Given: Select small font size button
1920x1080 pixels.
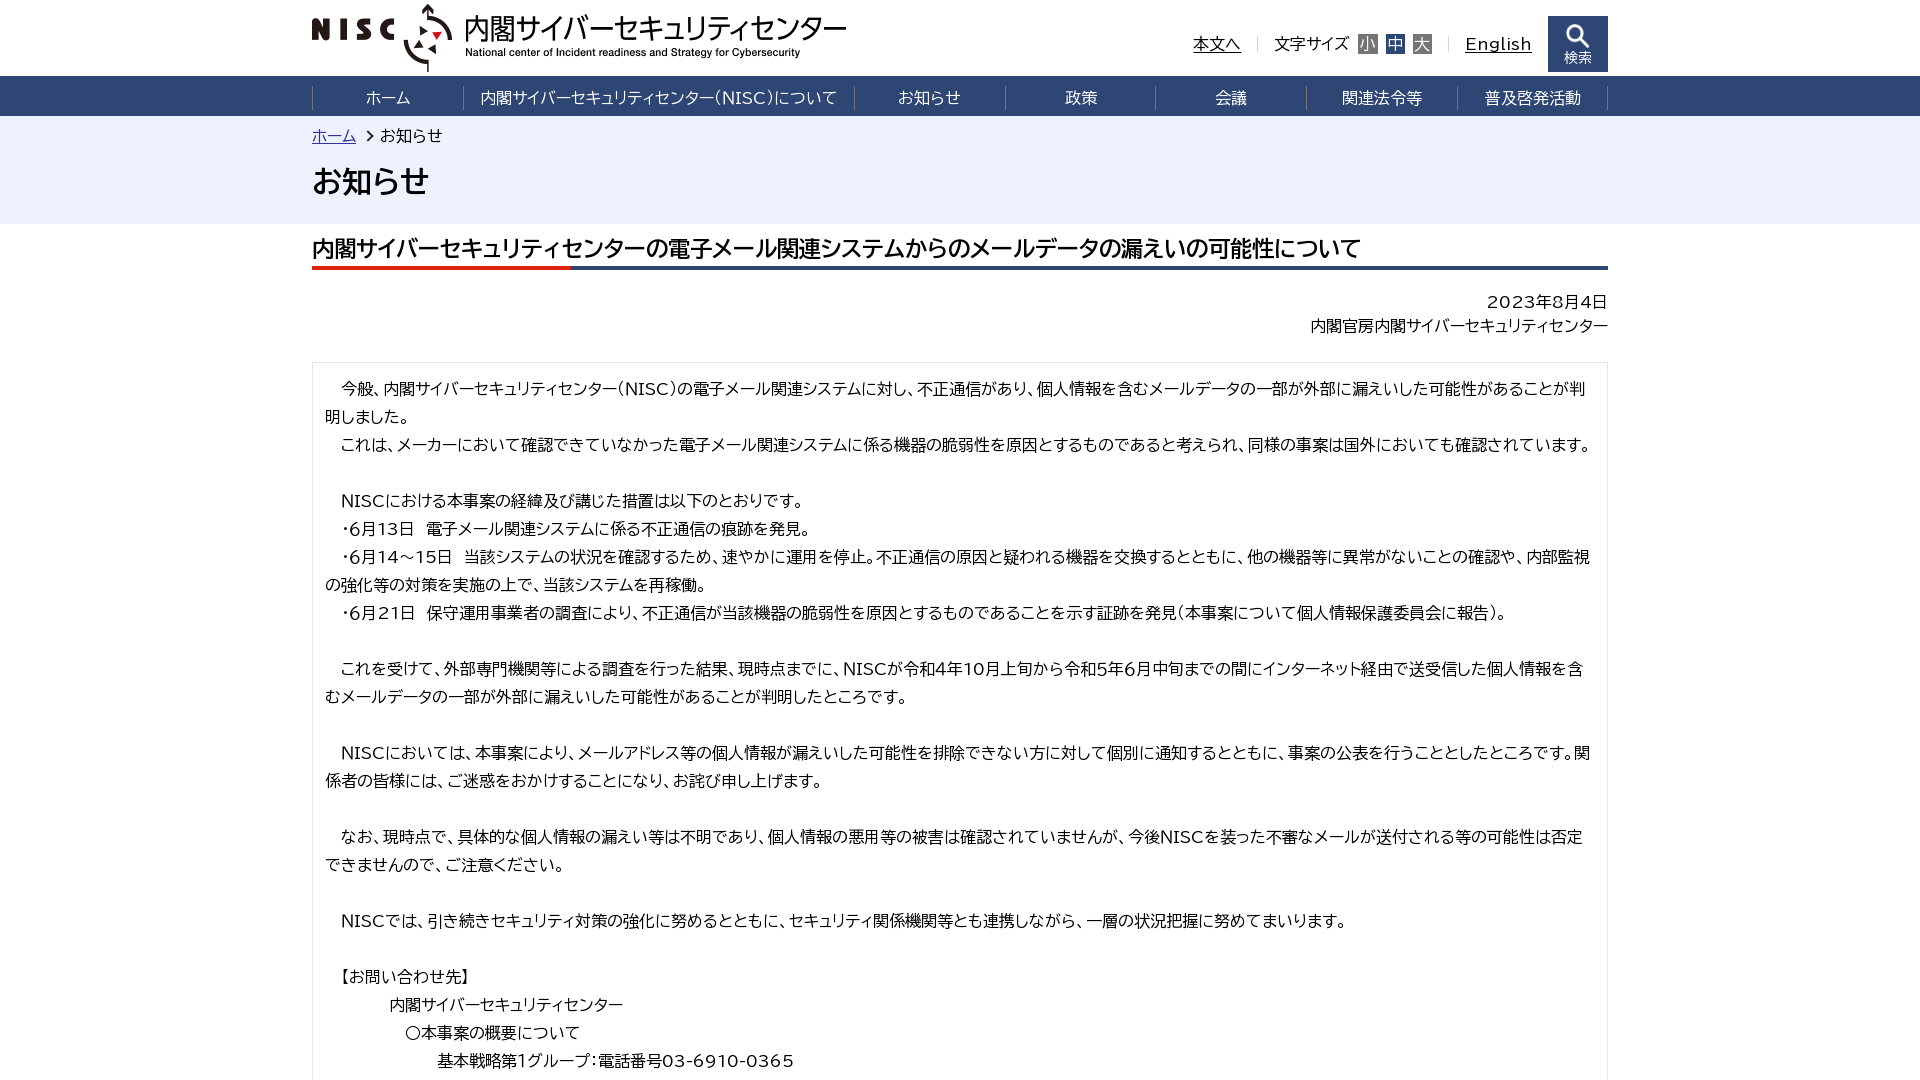Looking at the screenshot, I should click(x=1367, y=44).
